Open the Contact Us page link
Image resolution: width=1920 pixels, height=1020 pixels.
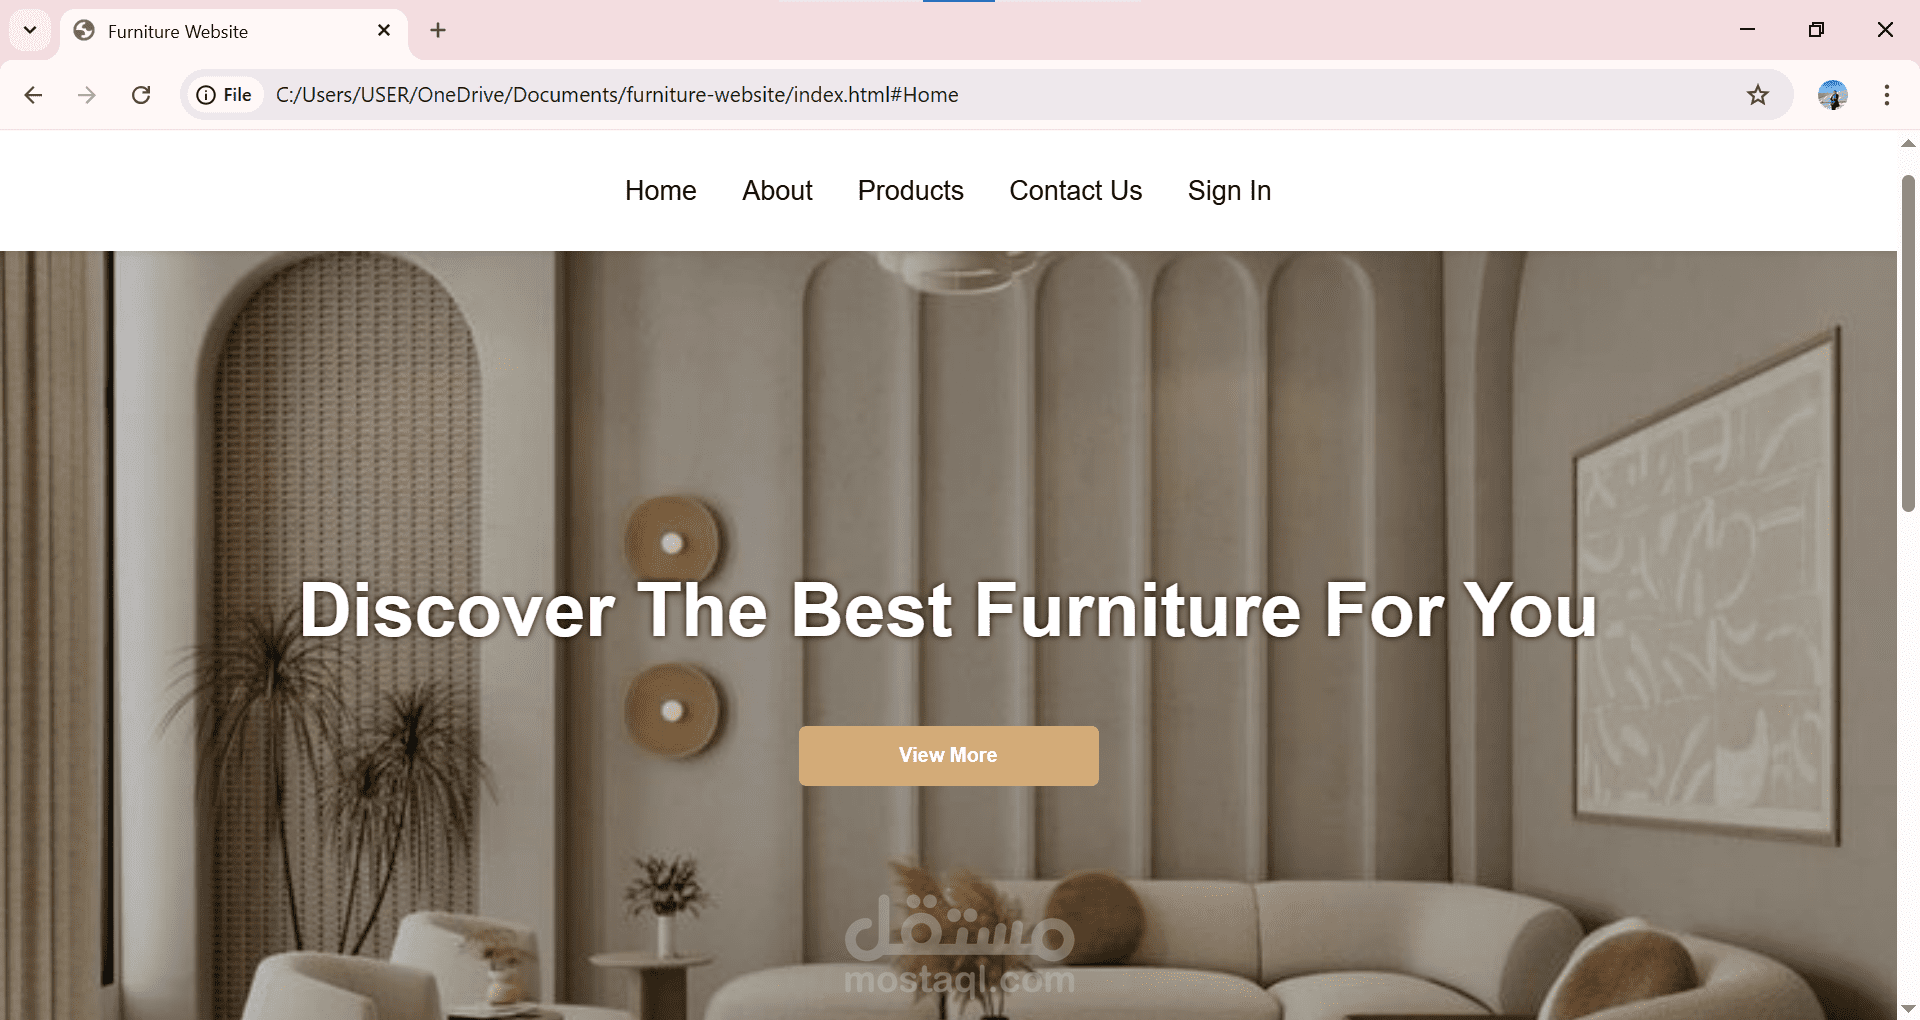(1075, 191)
